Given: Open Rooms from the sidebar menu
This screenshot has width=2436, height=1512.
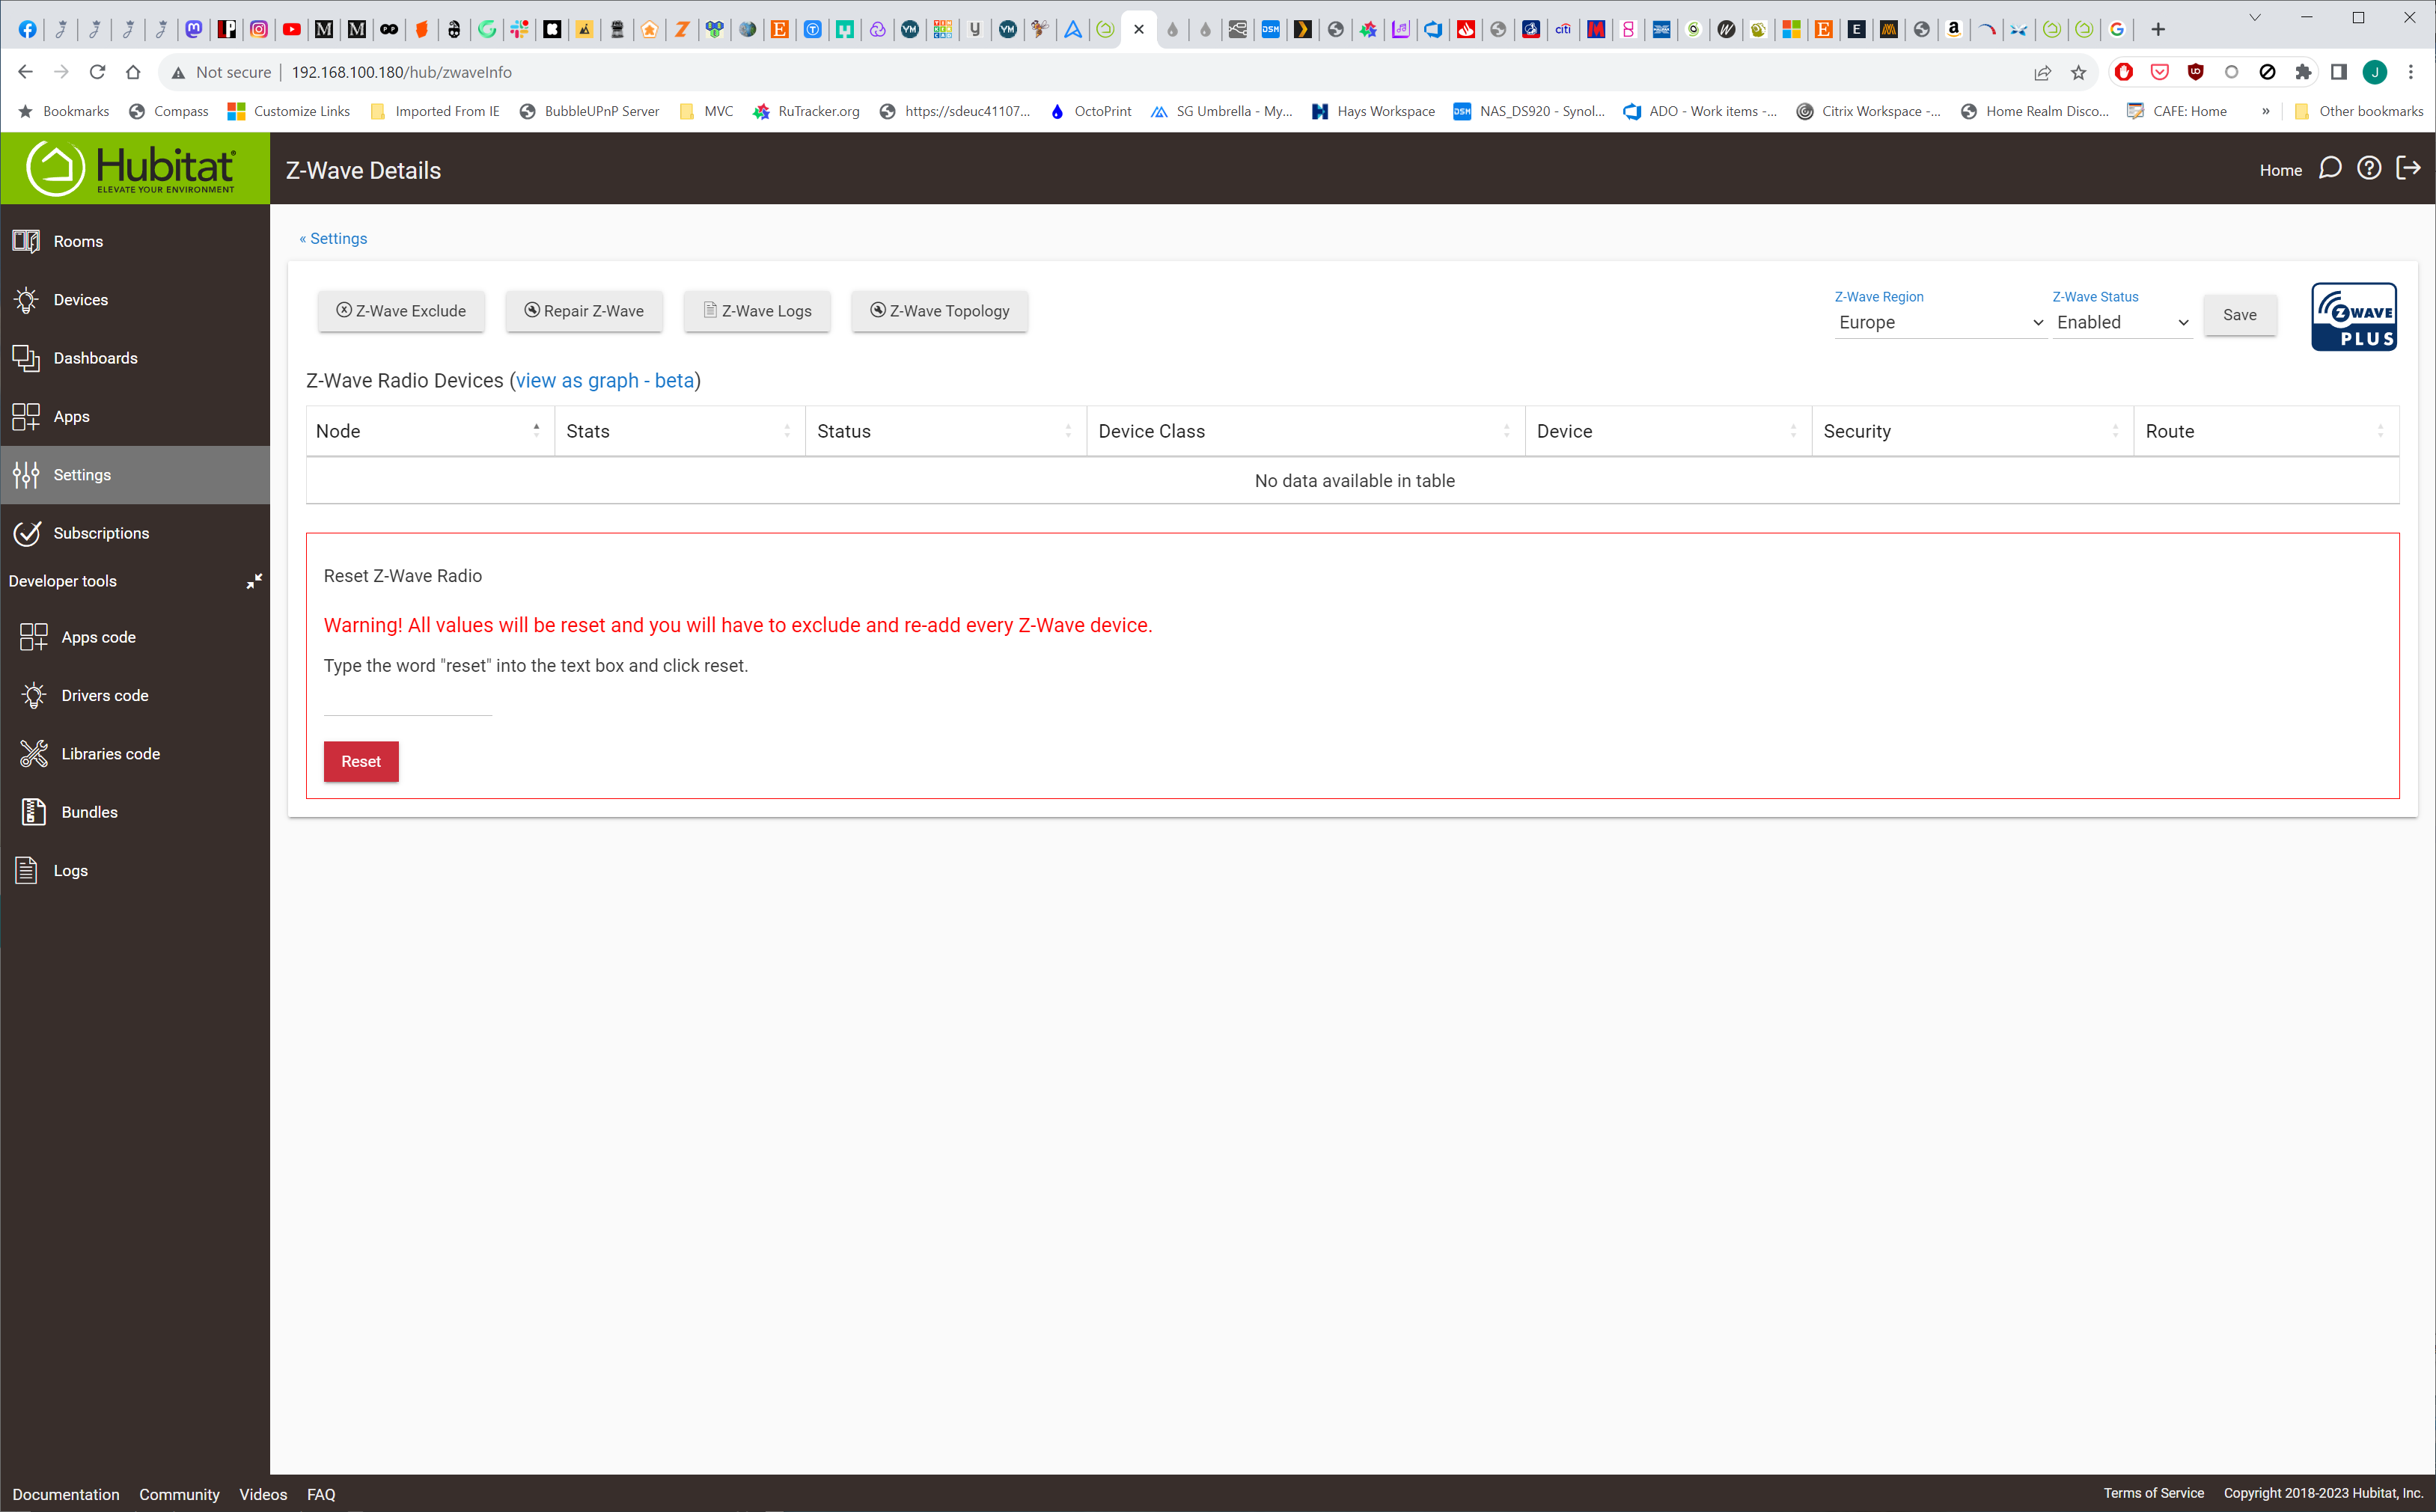Looking at the screenshot, I should point(78,241).
